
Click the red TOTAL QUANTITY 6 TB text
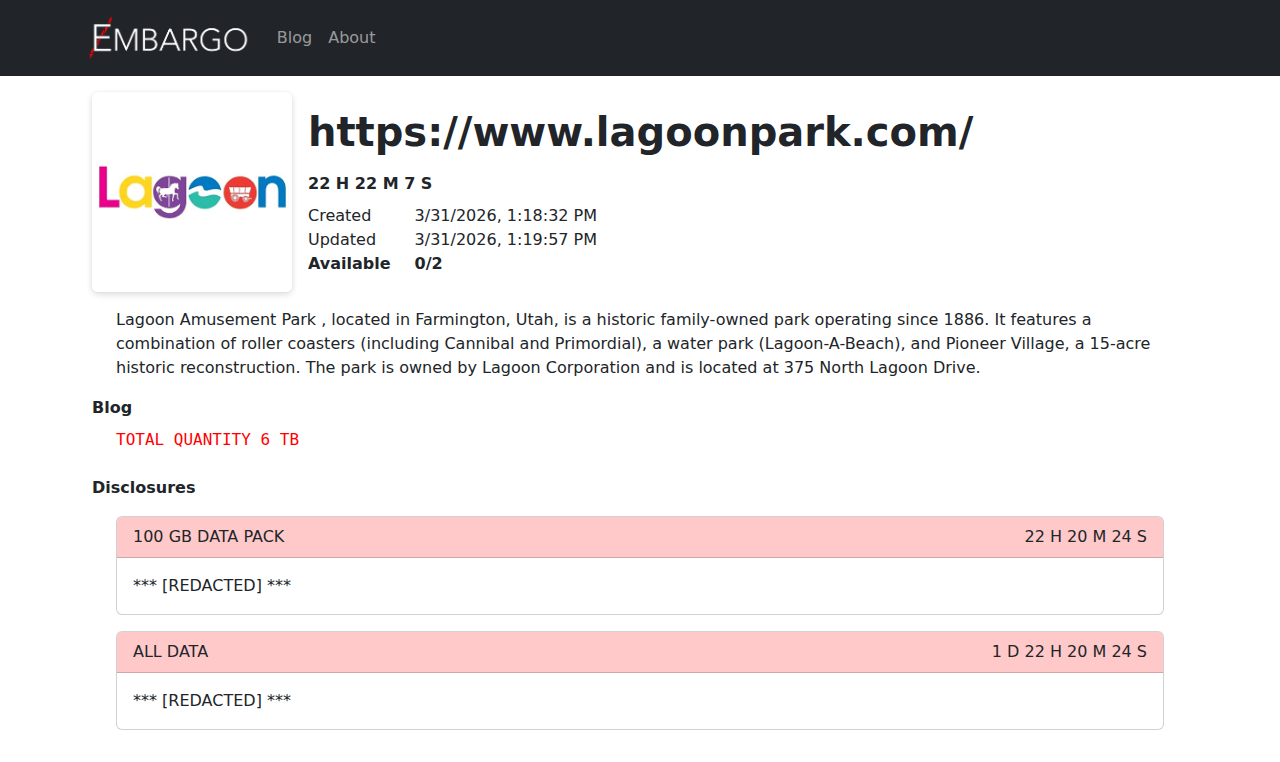207,439
